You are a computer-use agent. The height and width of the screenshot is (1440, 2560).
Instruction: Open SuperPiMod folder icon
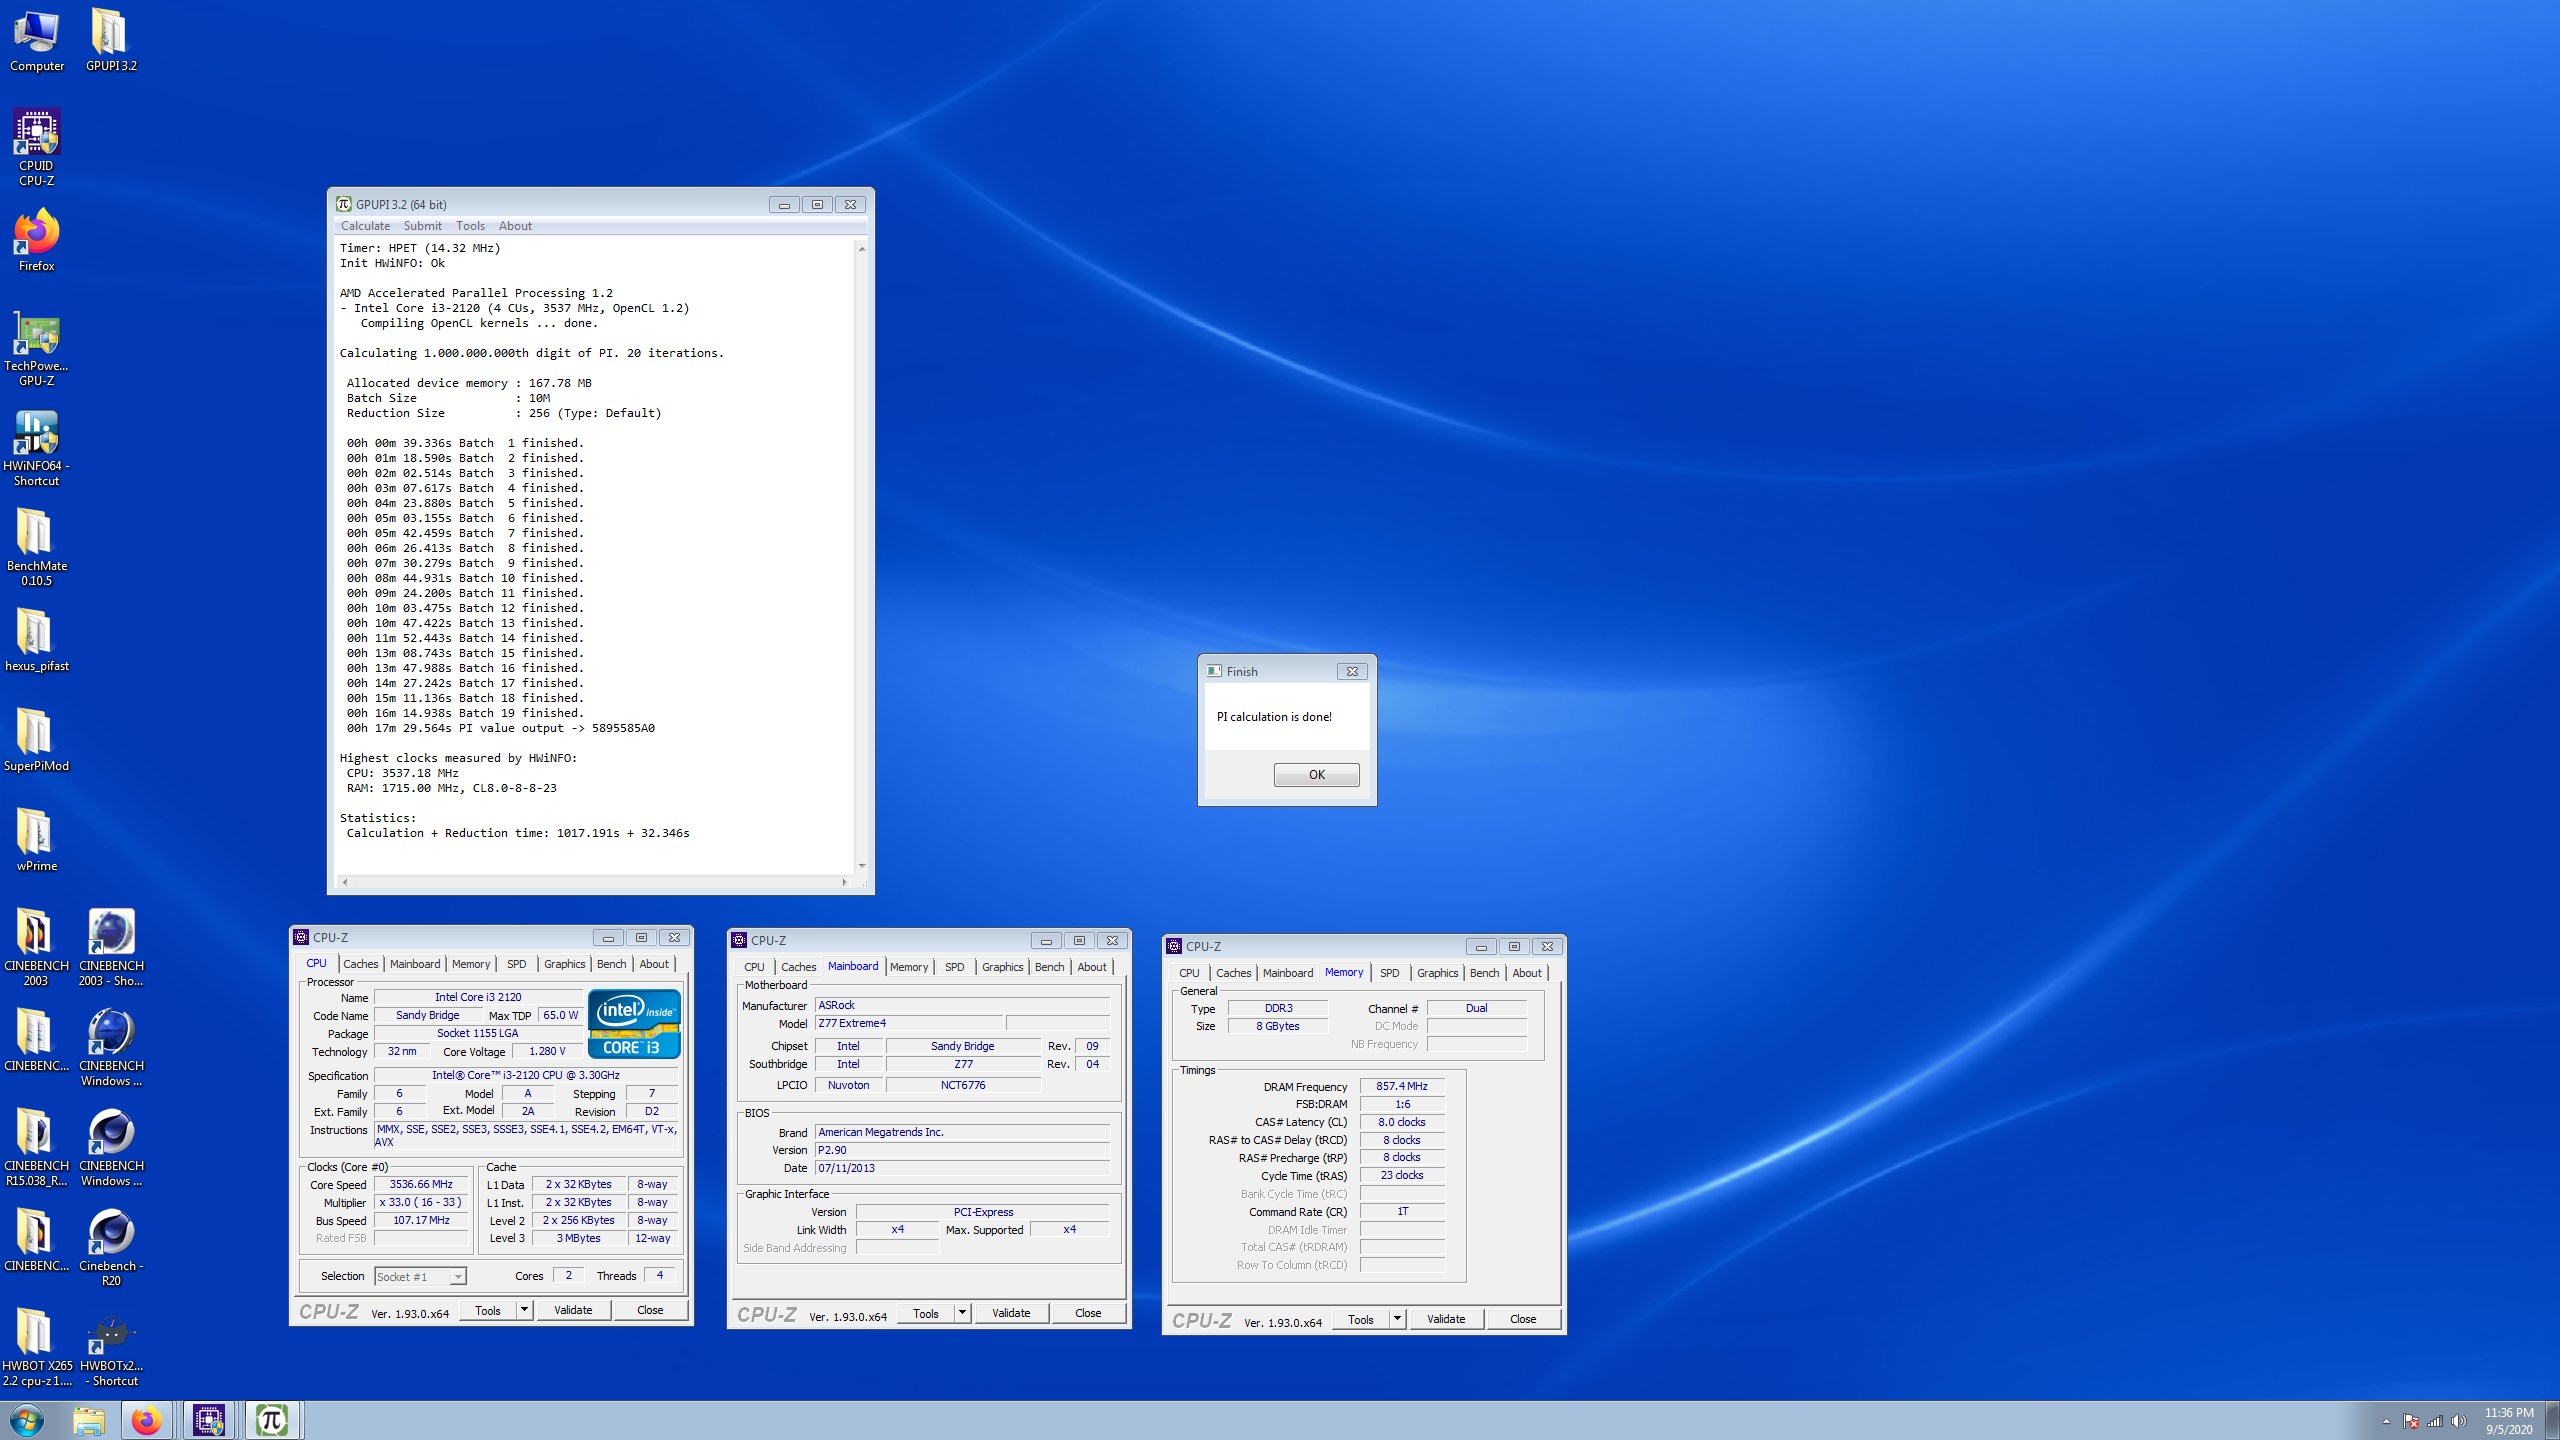click(x=37, y=740)
